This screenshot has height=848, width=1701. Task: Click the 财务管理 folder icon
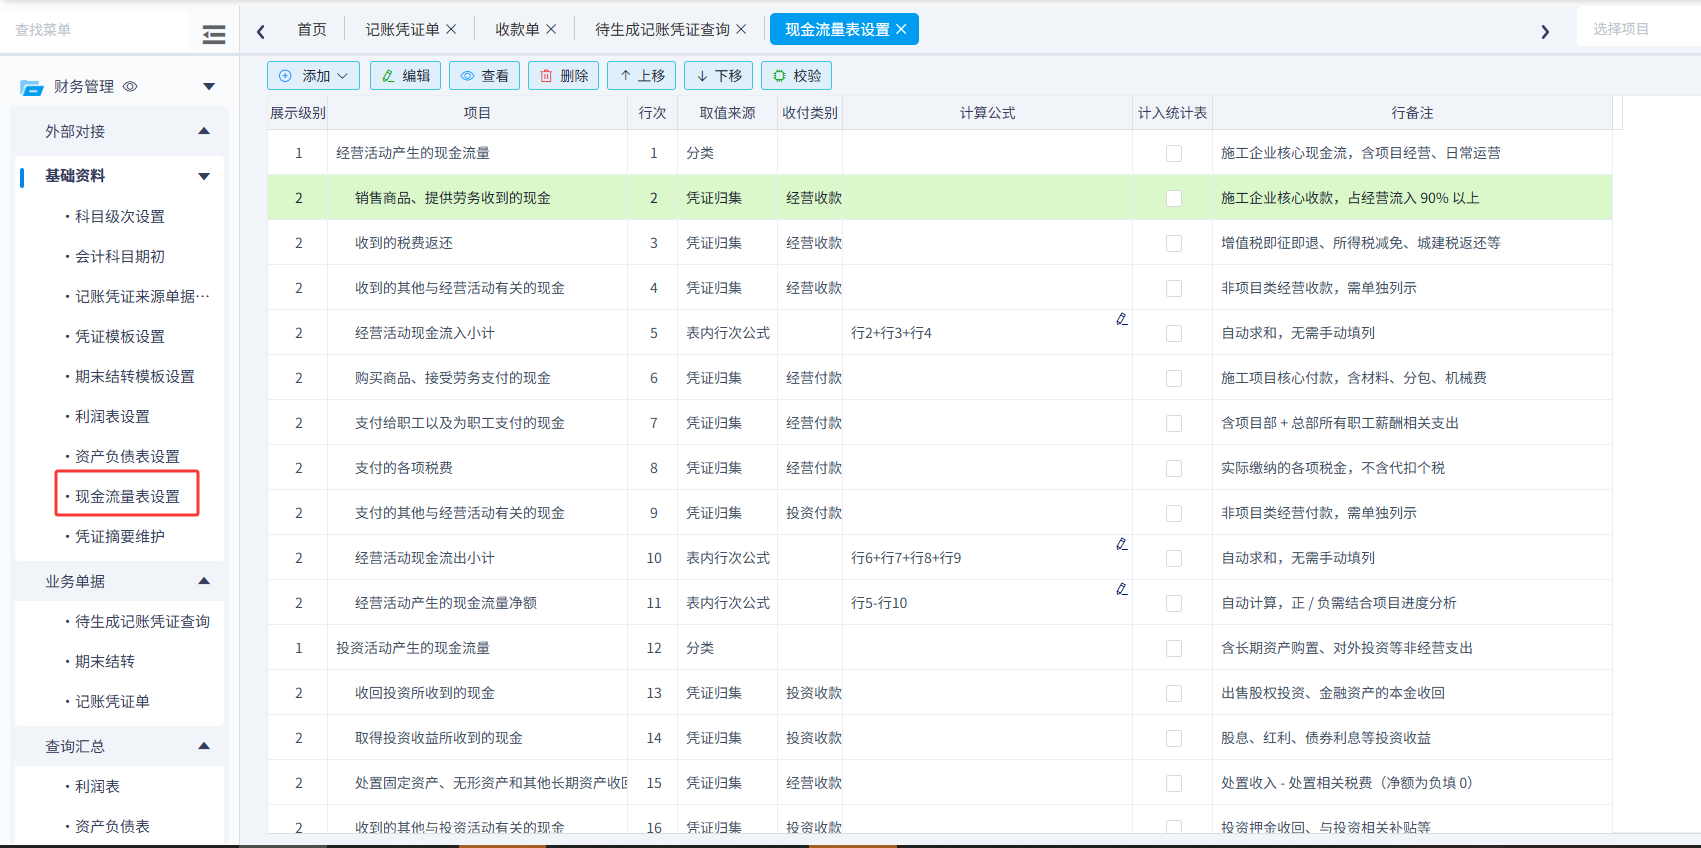click(x=32, y=87)
